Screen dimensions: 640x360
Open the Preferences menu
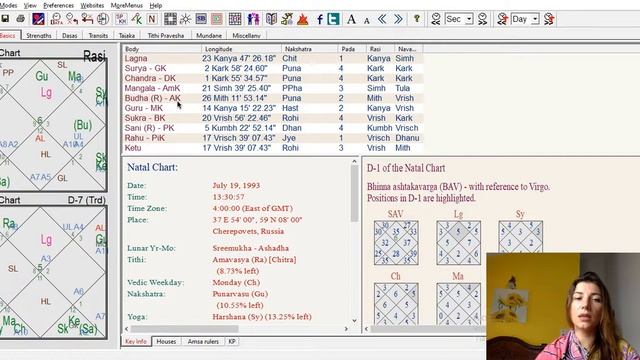coord(58,5)
